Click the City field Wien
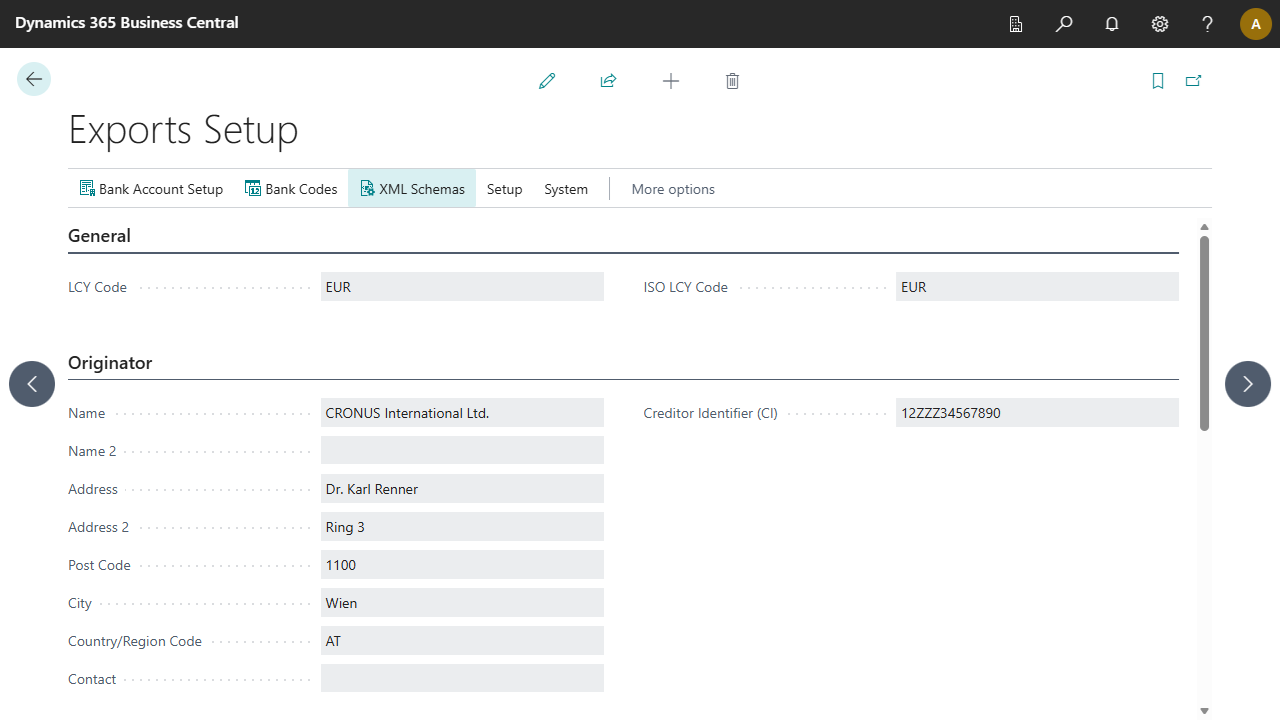The image size is (1280, 720). [x=462, y=603]
